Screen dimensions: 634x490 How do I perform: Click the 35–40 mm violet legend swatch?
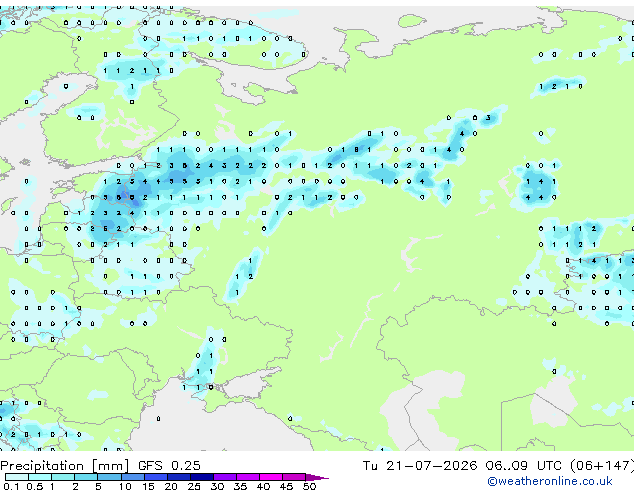pos(248,477)
